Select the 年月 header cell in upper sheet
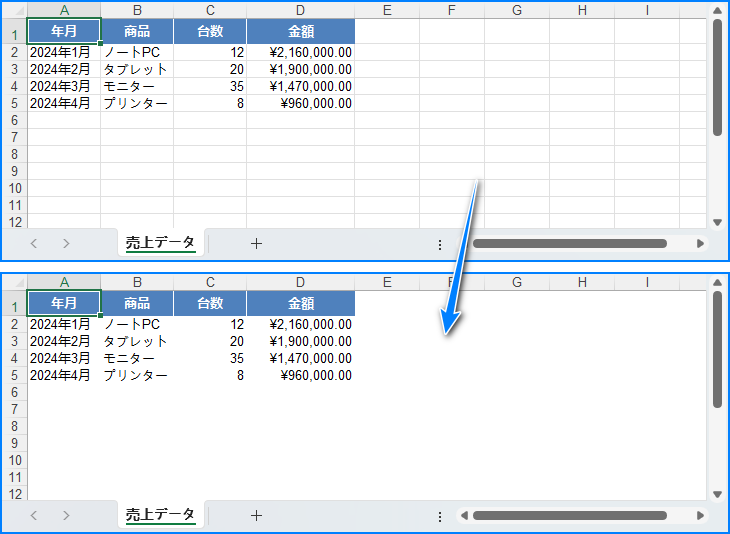 tap(64, 31)
